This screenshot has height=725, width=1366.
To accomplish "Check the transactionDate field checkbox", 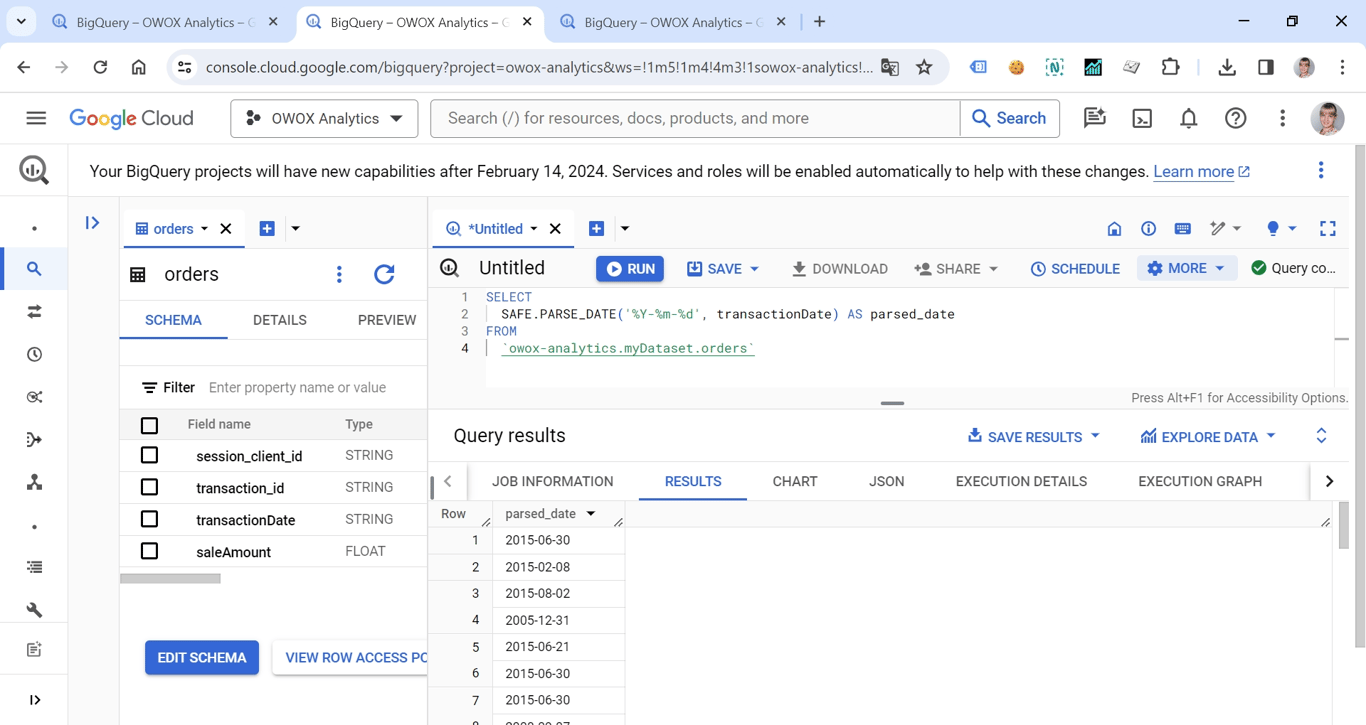I will tap(149, 519).
